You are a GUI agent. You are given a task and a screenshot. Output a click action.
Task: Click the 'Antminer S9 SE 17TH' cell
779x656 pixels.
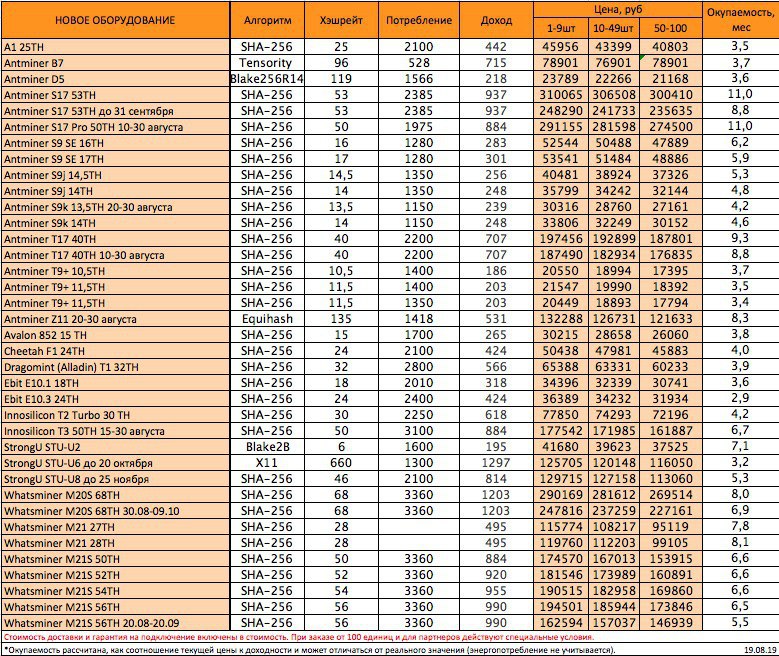[x=115, y=159]
